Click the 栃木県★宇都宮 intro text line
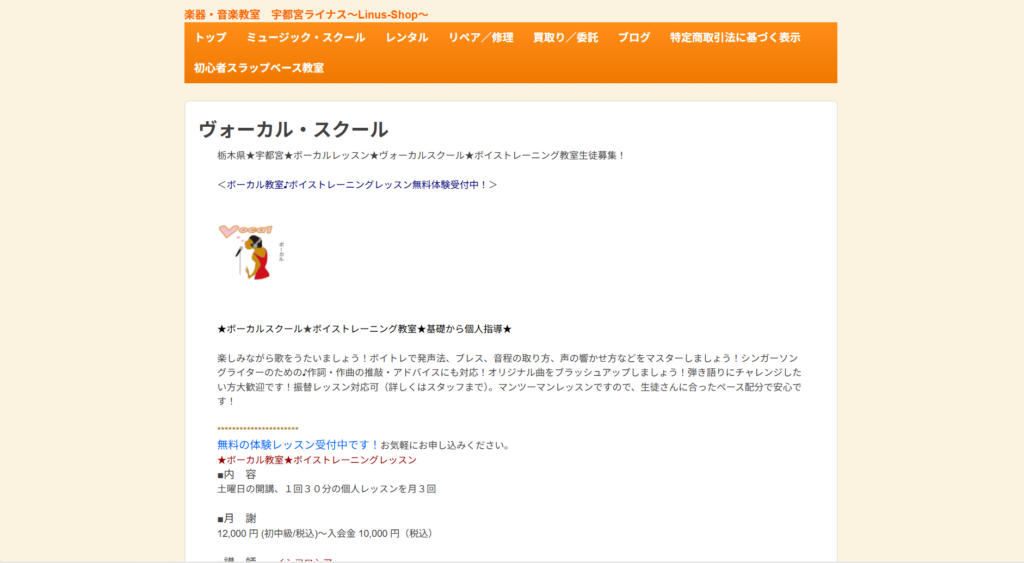 pyautogui.click(x=421, y=155)
